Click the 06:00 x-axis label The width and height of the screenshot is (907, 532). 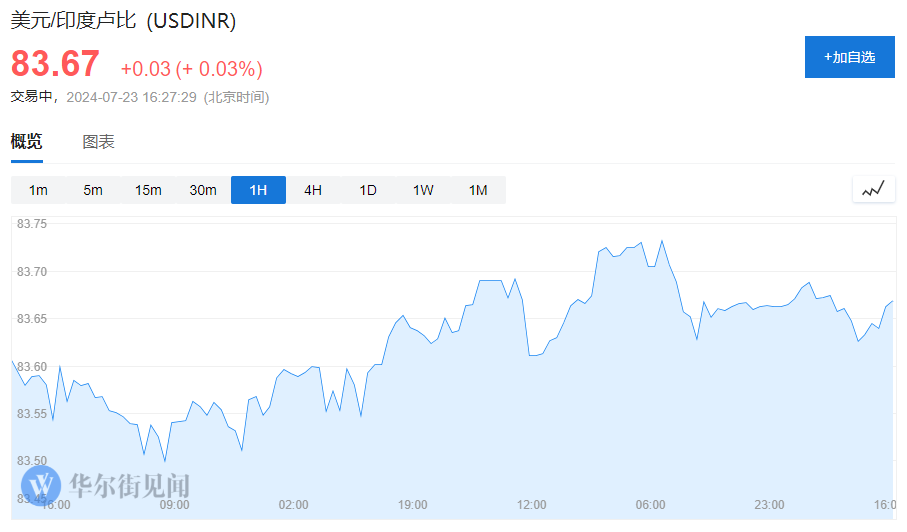click(650, 505)
